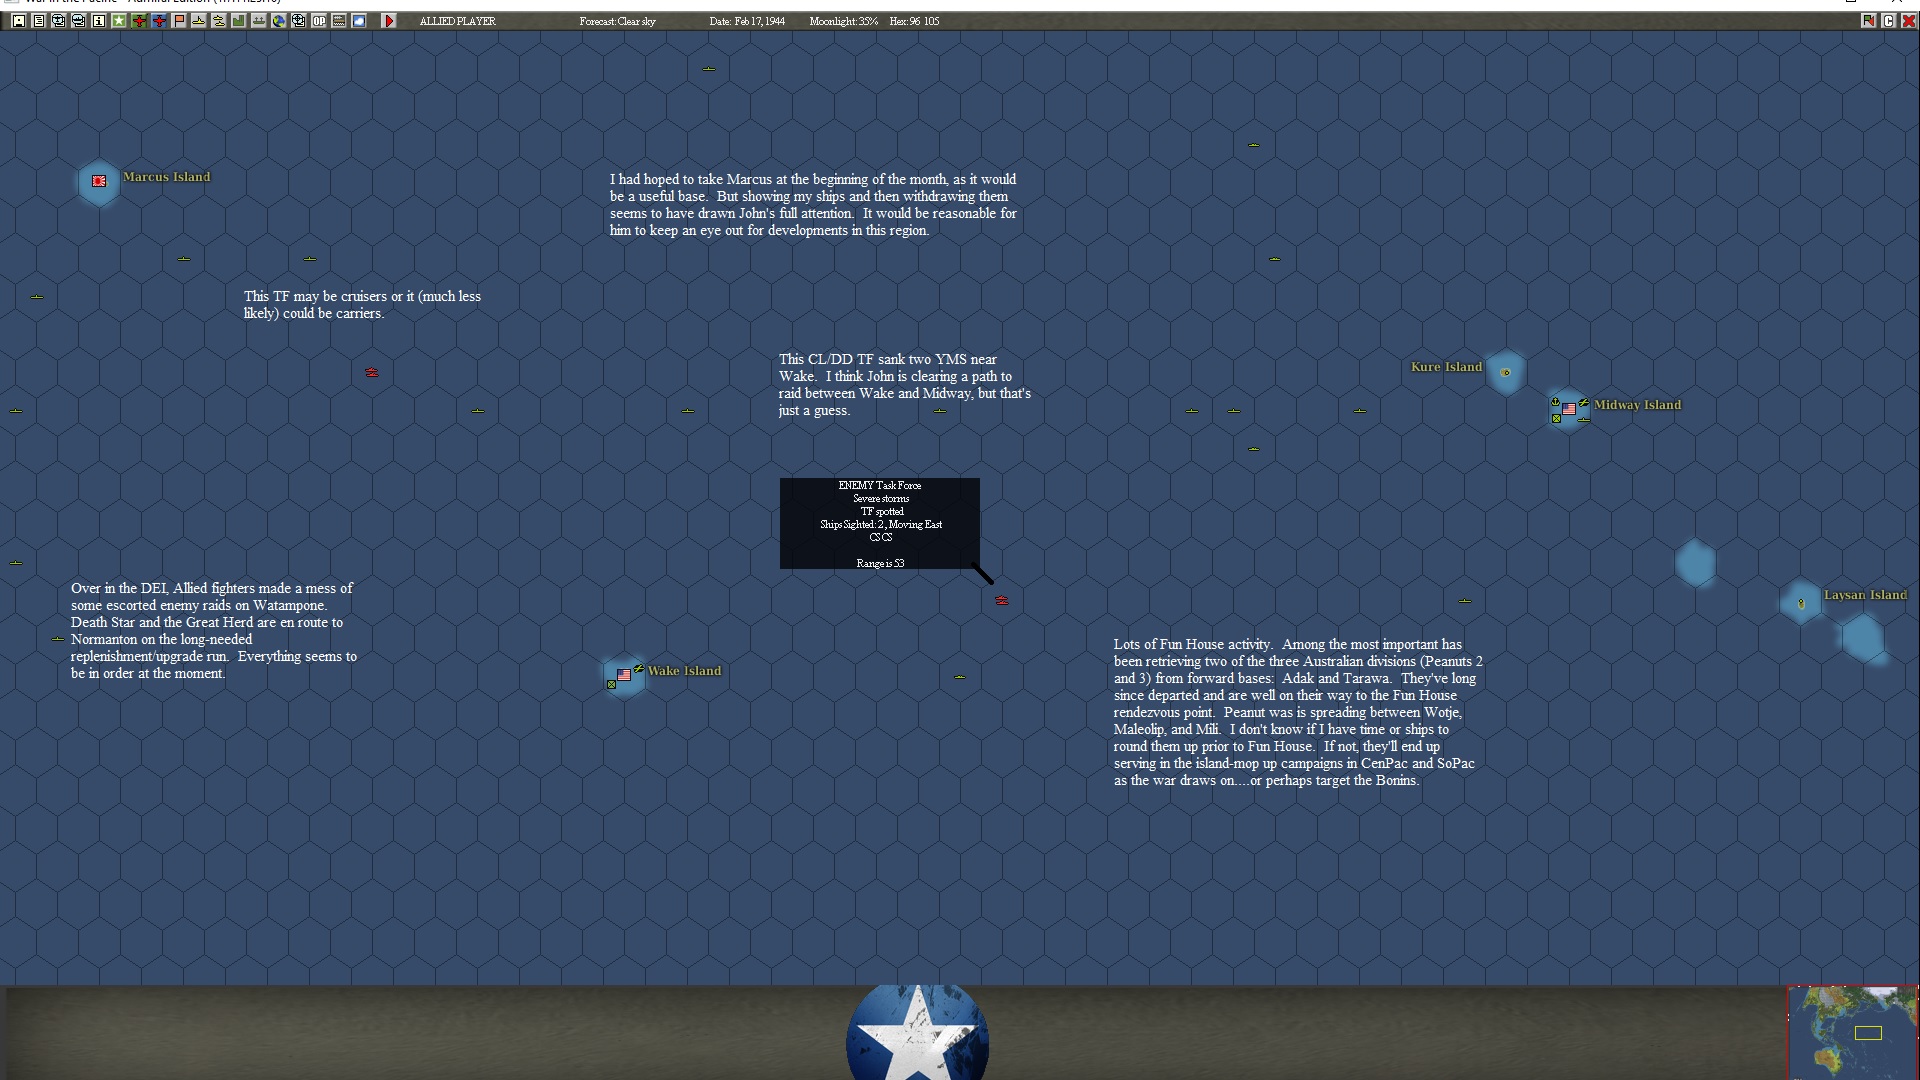
Task: Click the save game floppy disk icon
Action: pos(19,21)
